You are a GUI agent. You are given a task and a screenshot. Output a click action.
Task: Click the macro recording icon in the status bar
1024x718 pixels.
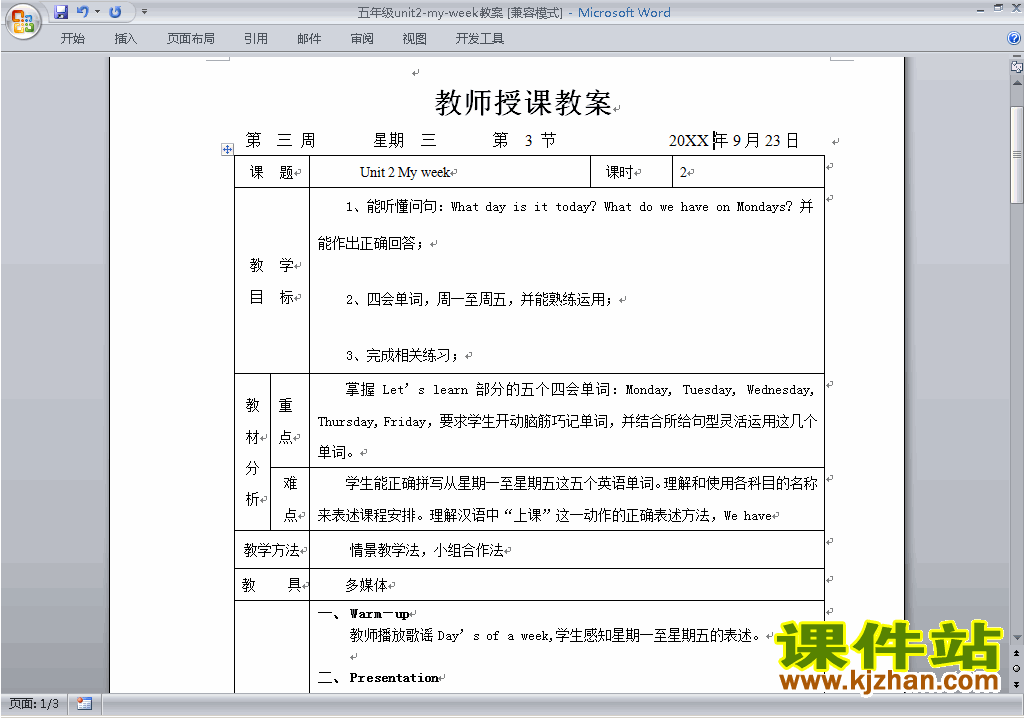pyautogui.click(x=84, y=704)
